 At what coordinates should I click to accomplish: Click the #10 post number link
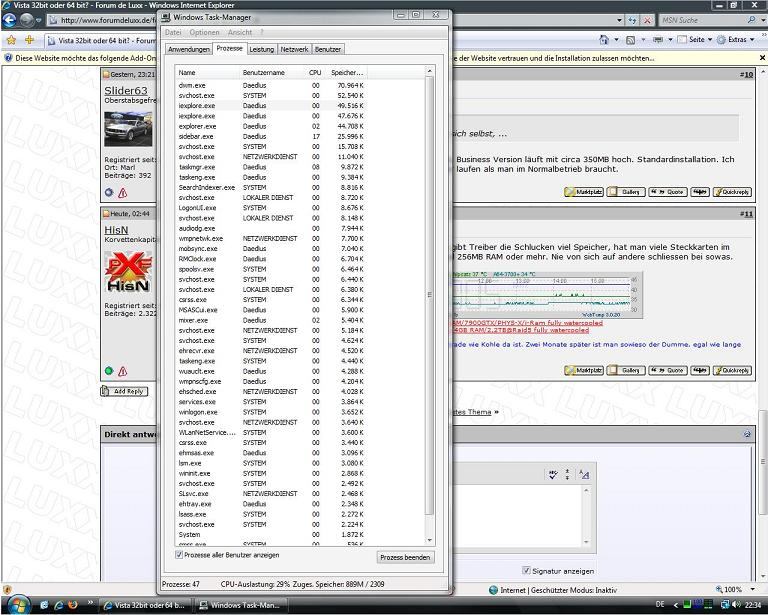746,74
